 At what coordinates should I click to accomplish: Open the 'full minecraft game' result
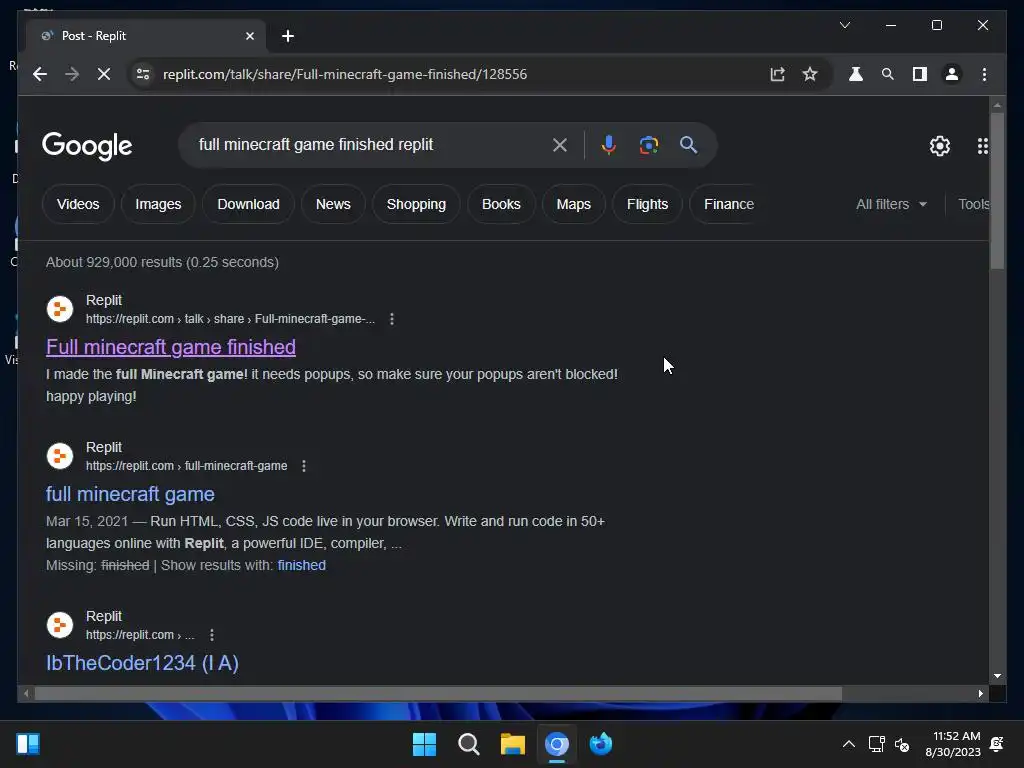tap(130, 494)
